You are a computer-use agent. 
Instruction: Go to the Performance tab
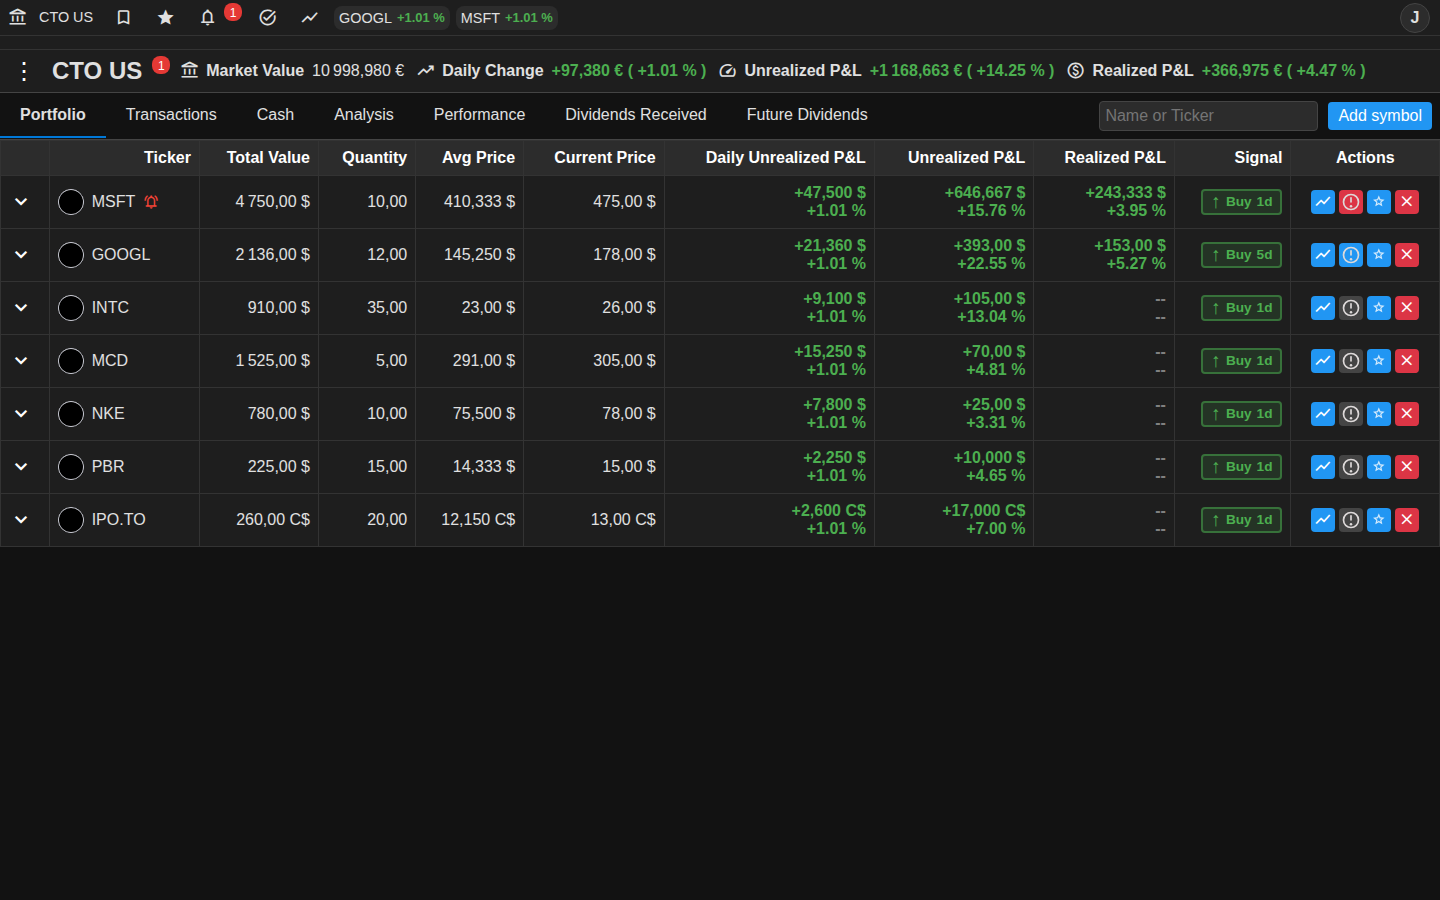tap(479, 115)
